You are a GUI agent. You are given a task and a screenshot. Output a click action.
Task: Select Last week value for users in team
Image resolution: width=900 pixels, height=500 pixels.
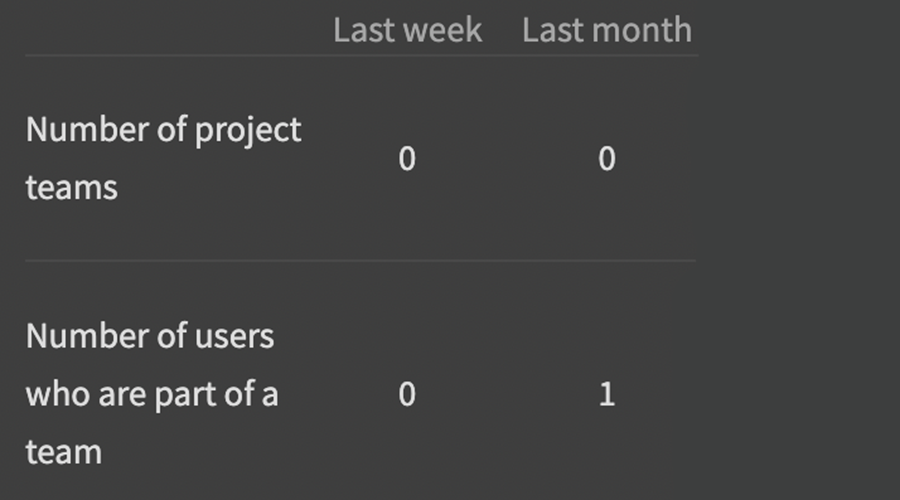(x=407, y=395)
